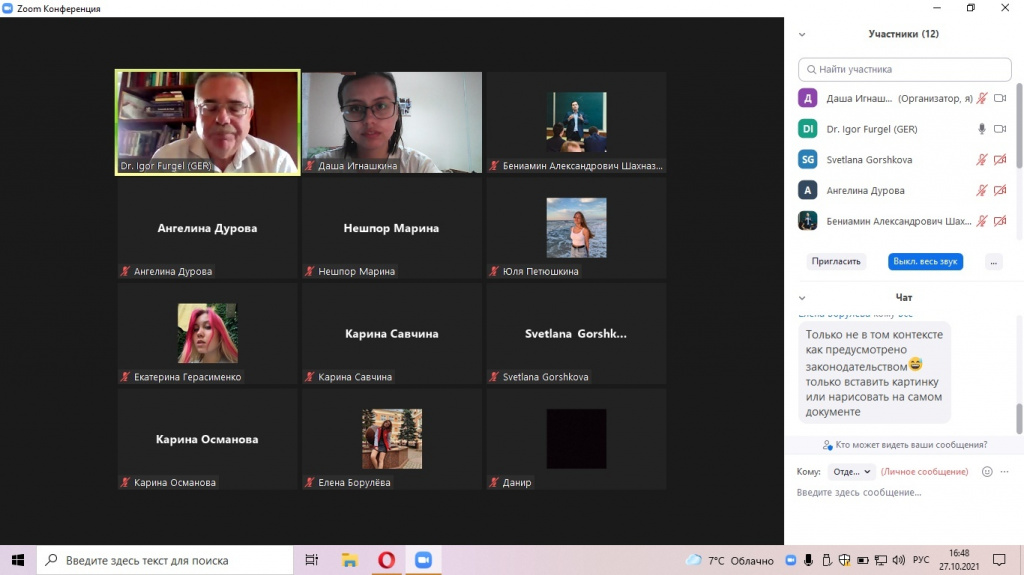The image size is (1024, 575).
Task: Toggle Dr. Igor Furgel's camera icon in list
Action: click(1000, 129)
